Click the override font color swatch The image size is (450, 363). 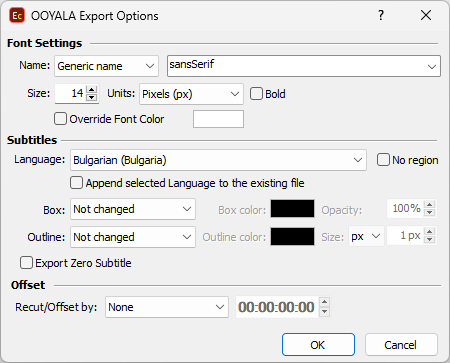click(218, 119)
